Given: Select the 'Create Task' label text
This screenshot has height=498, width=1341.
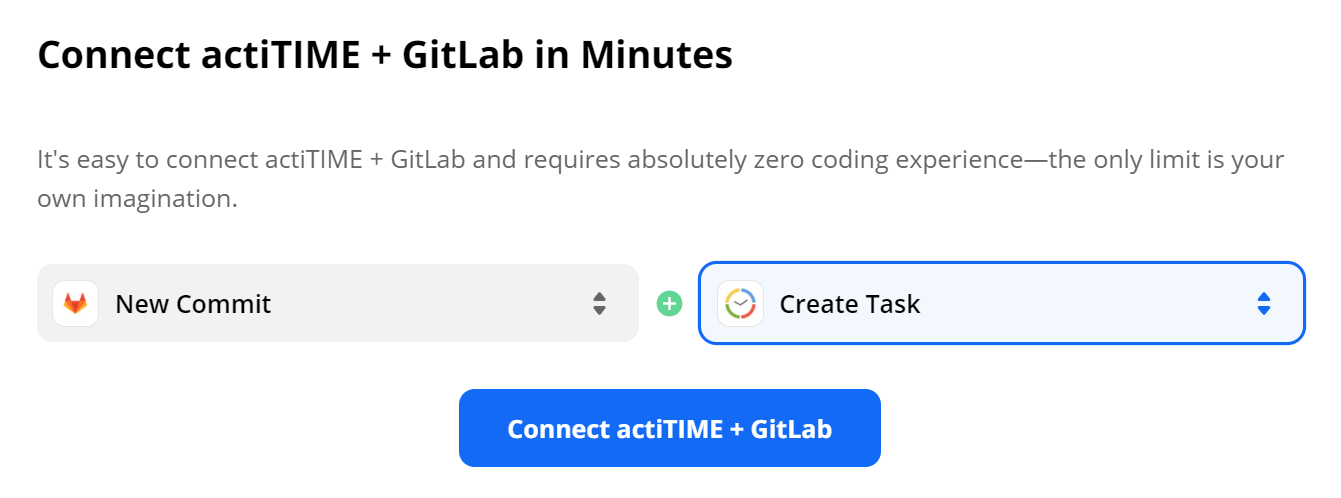Looking at the screenshot, I should point(850,304).
